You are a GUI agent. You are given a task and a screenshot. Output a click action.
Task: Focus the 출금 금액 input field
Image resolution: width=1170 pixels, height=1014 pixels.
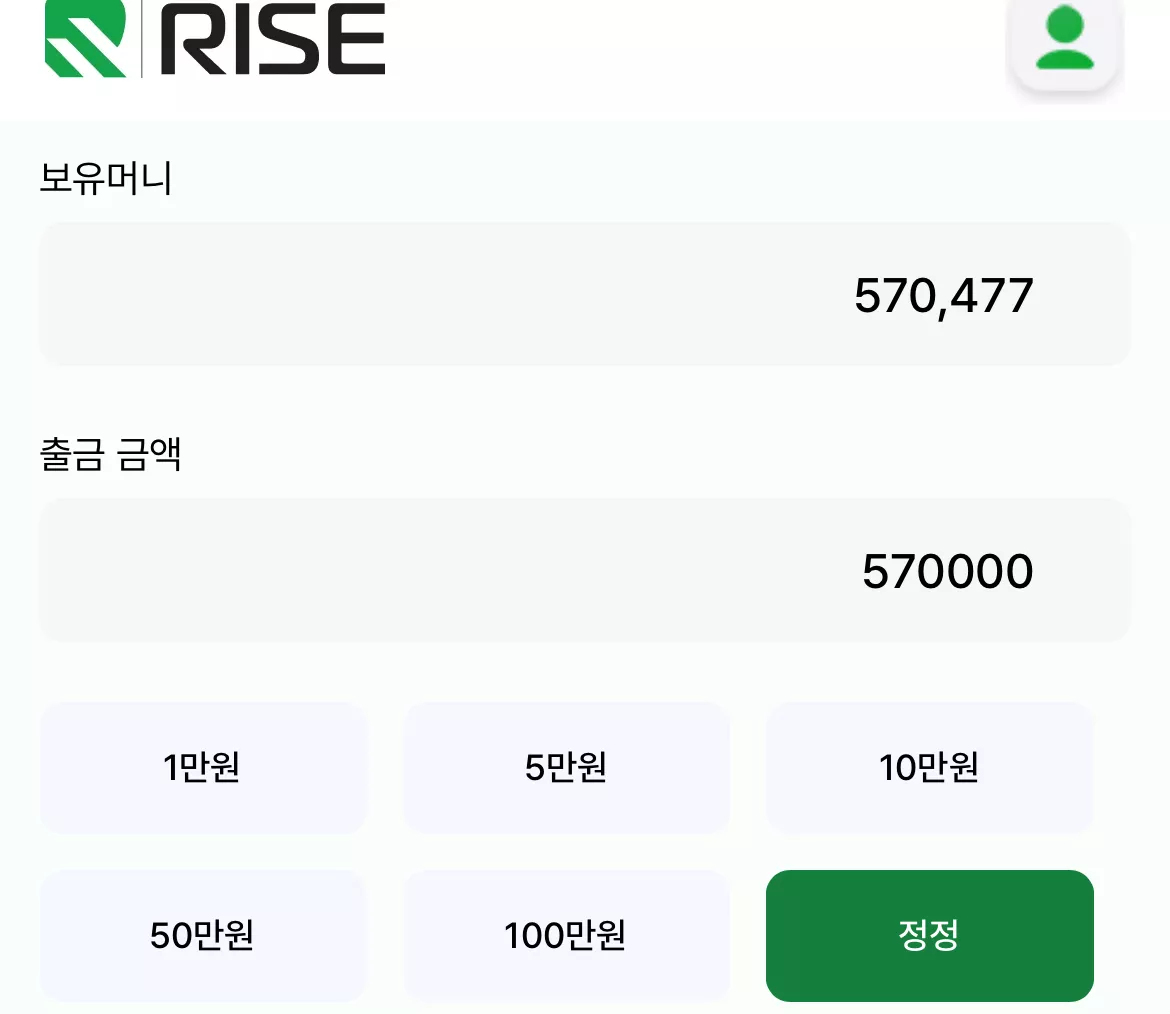585,570
